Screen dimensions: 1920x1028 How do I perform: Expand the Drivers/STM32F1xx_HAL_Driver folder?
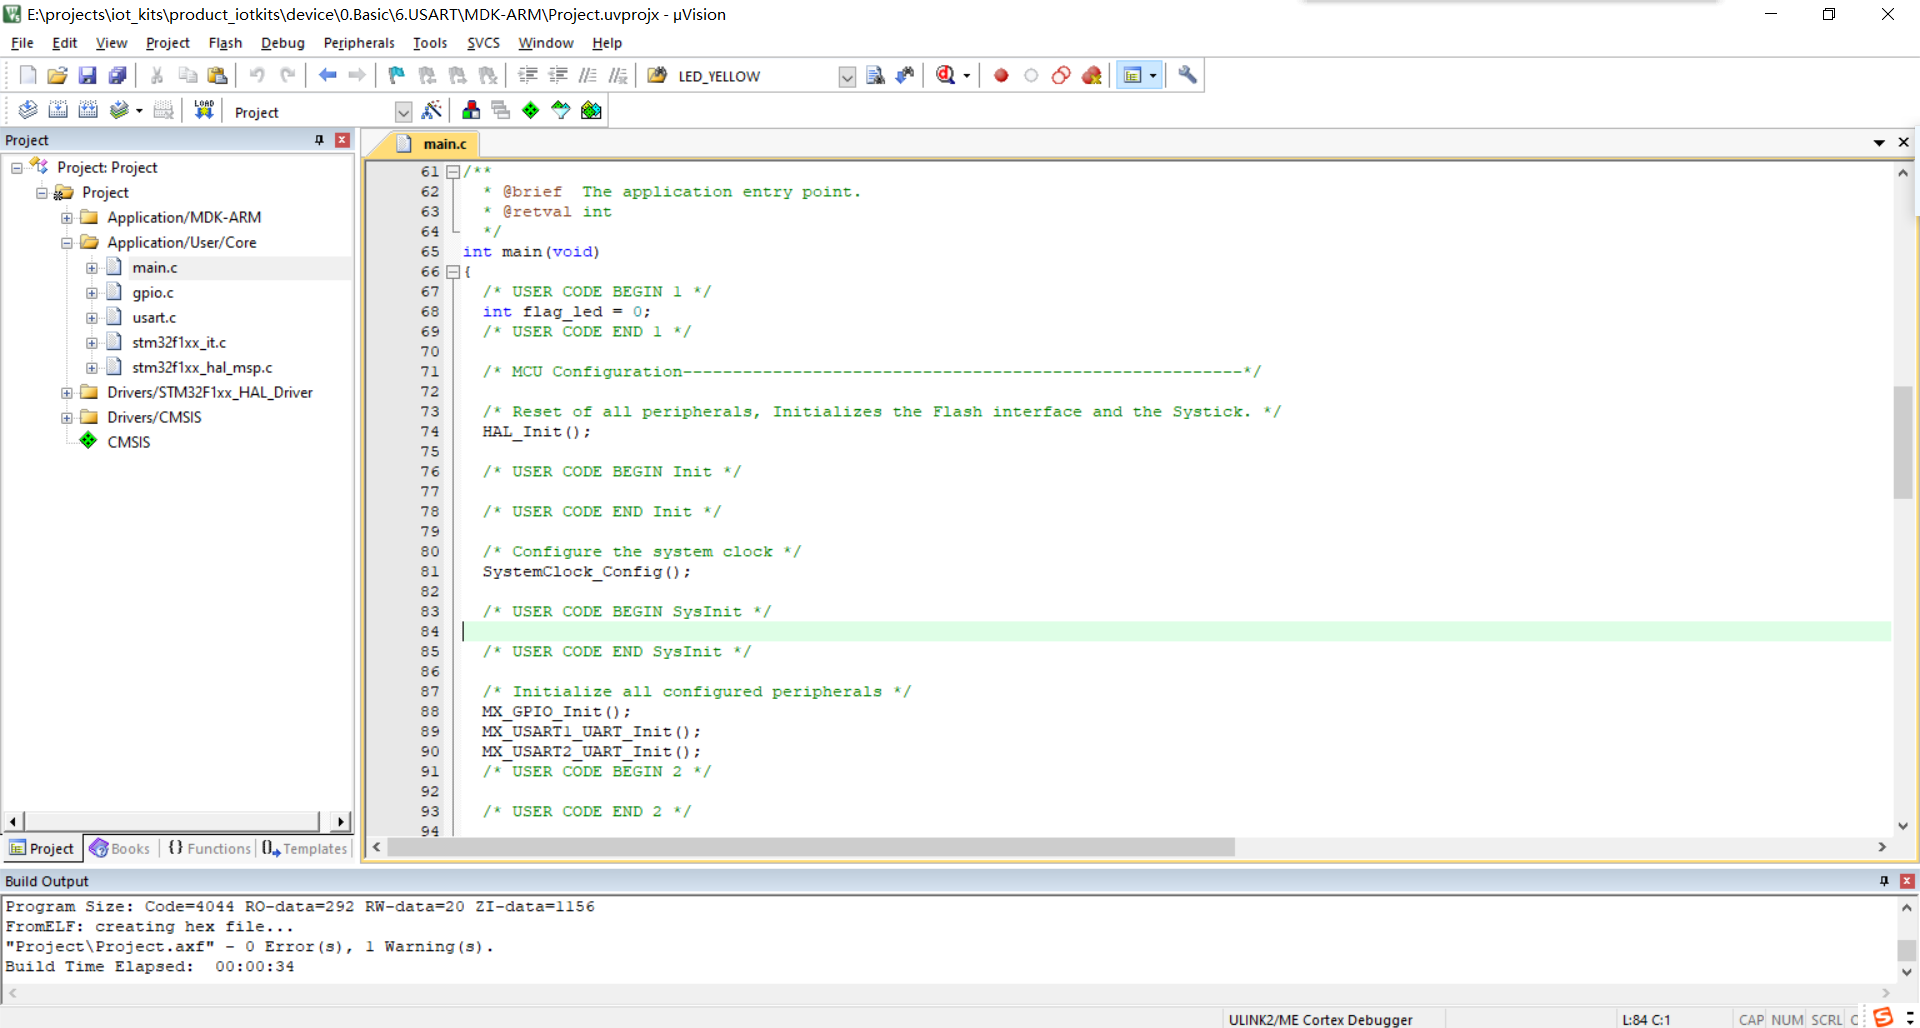click(67, 393)
